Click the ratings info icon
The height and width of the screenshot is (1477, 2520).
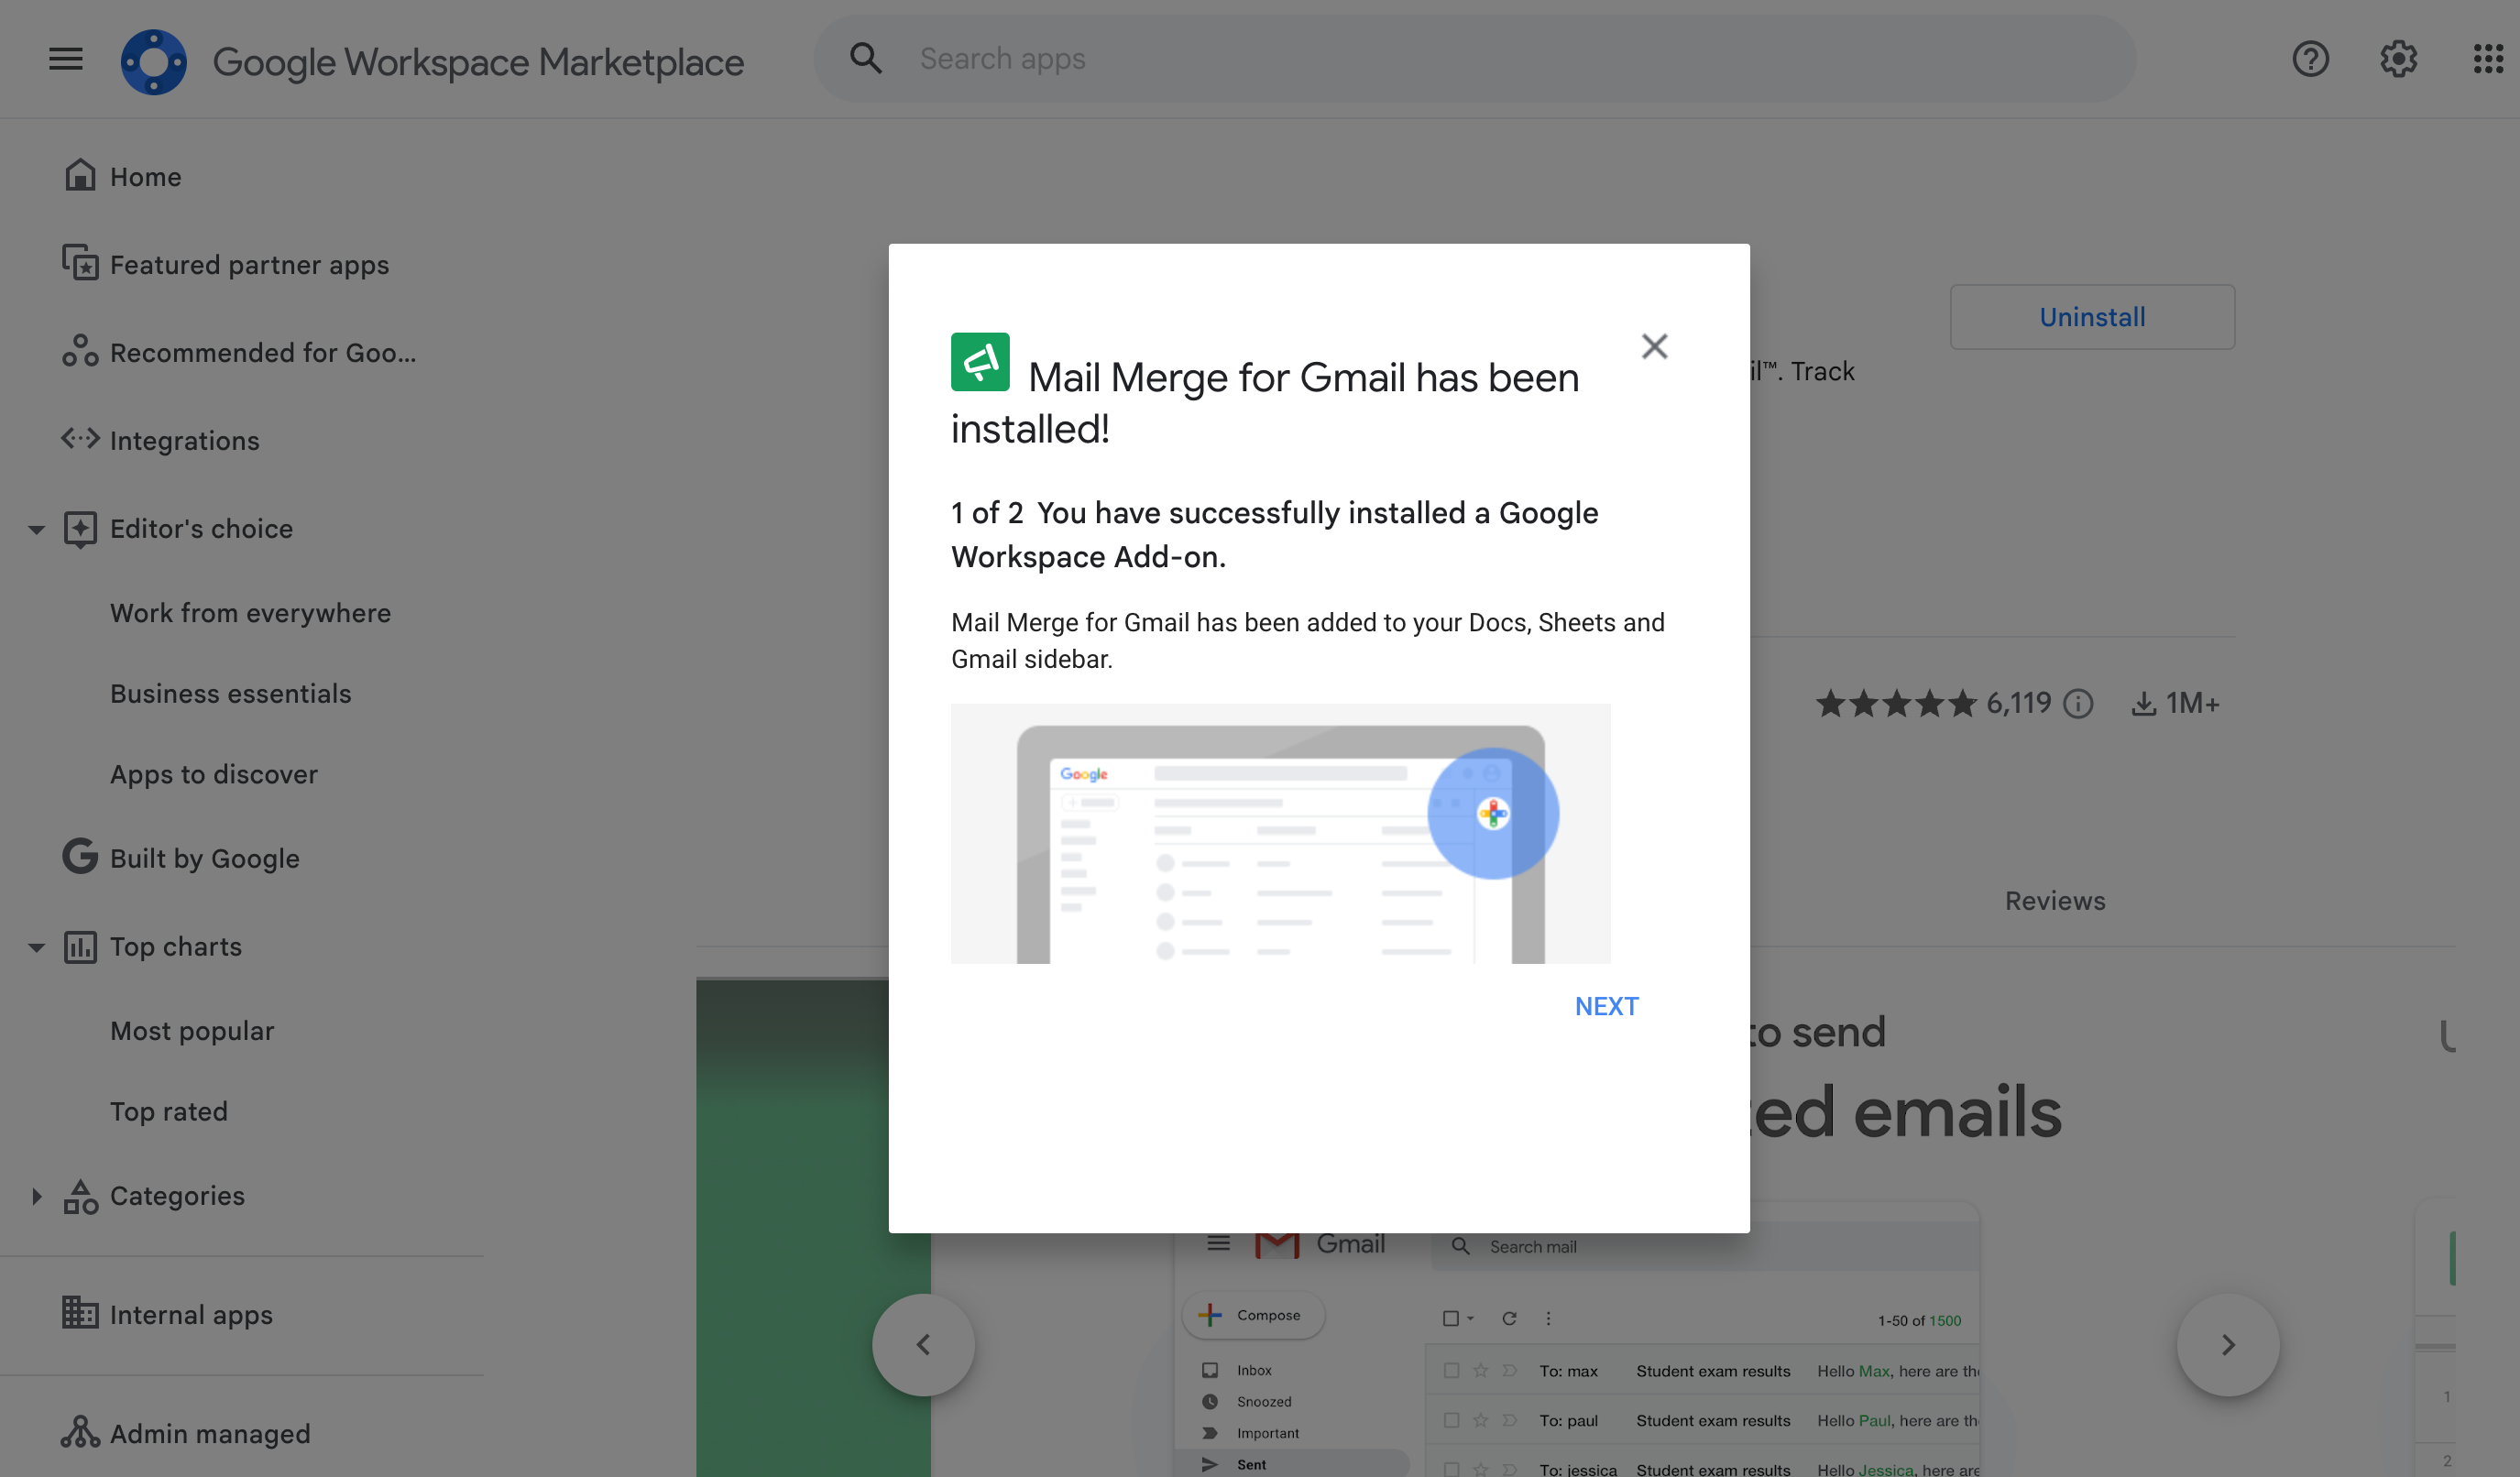(x=2078, y=704)
